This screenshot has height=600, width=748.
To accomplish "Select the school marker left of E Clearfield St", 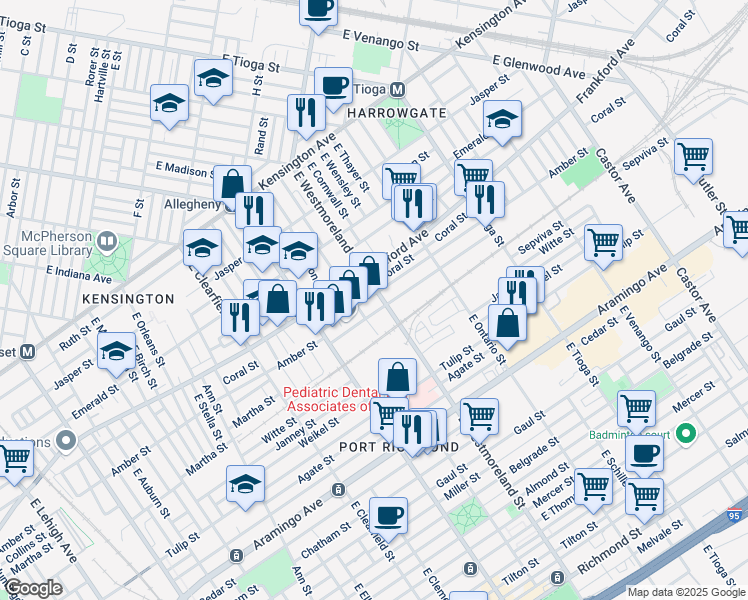I will 202,248.
